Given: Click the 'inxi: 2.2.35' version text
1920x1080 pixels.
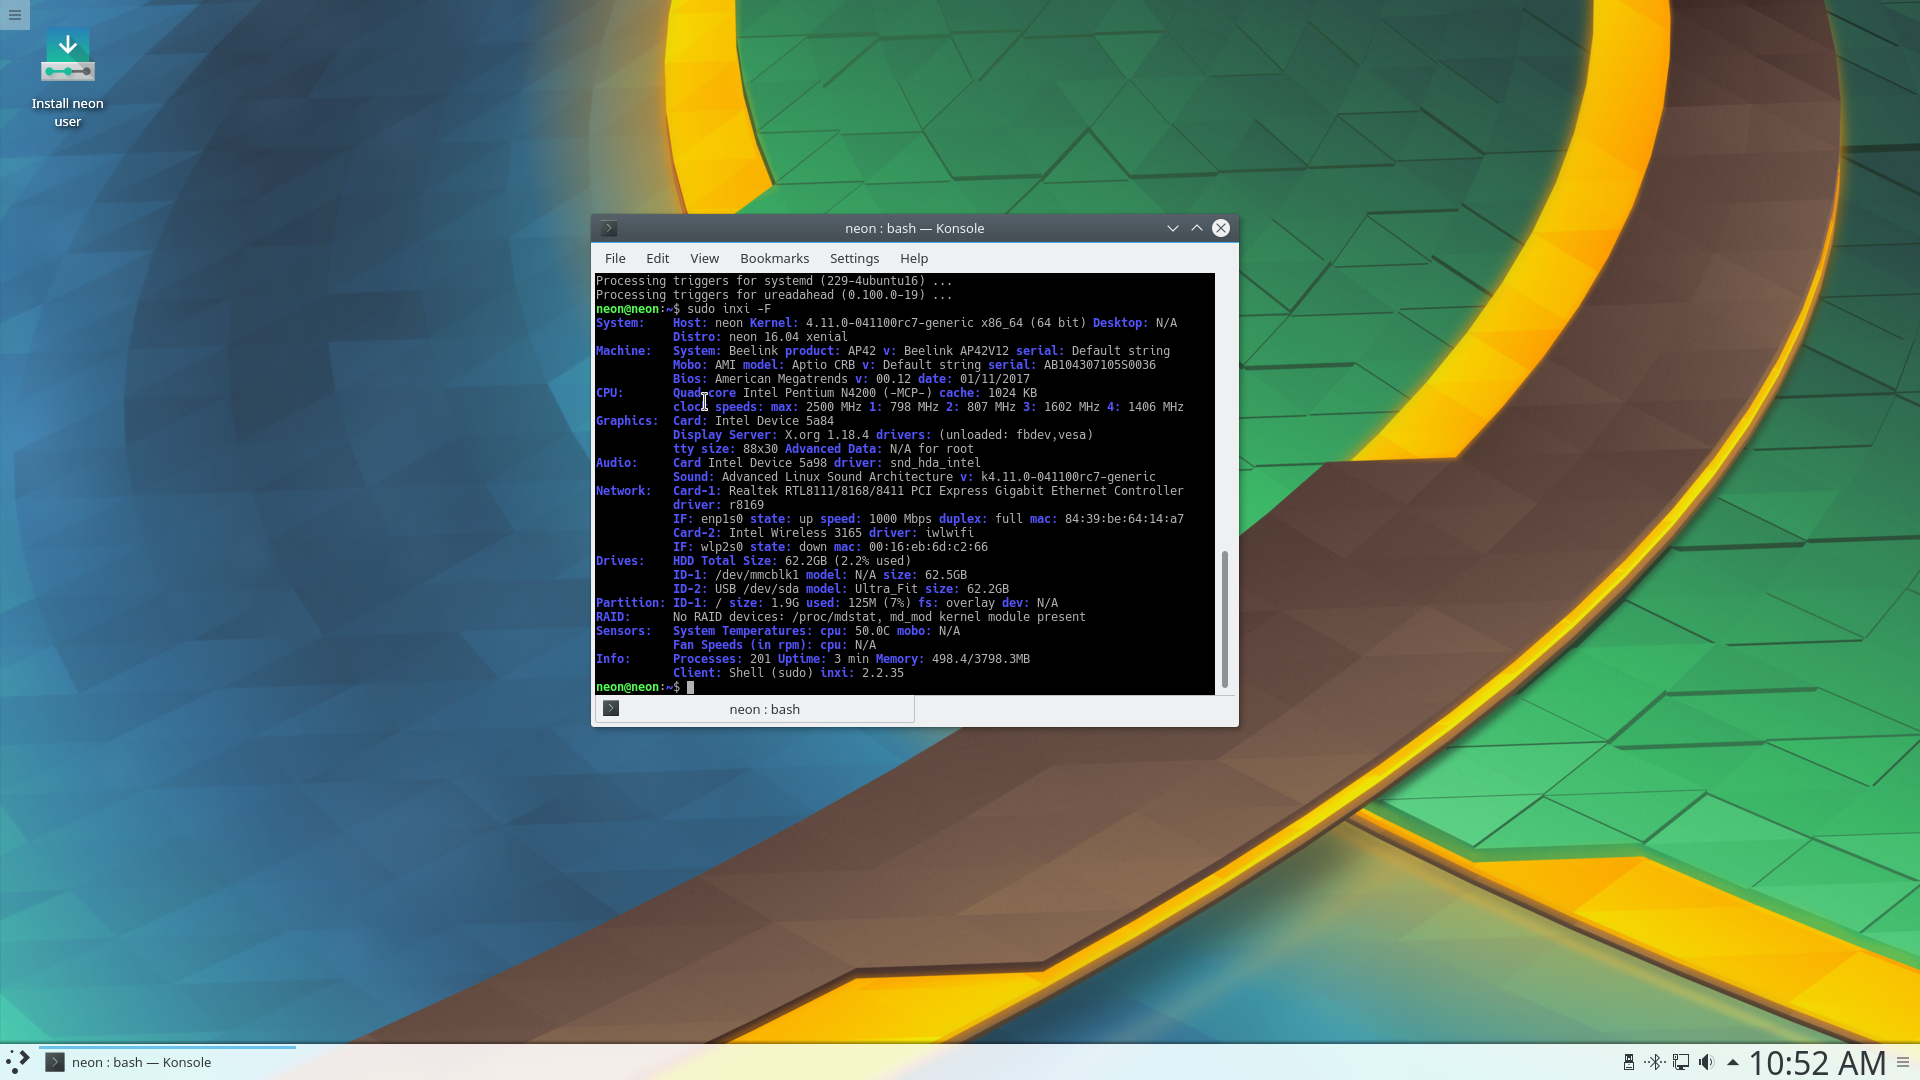Looking at the screenshot, I should [x=862, y=673].
